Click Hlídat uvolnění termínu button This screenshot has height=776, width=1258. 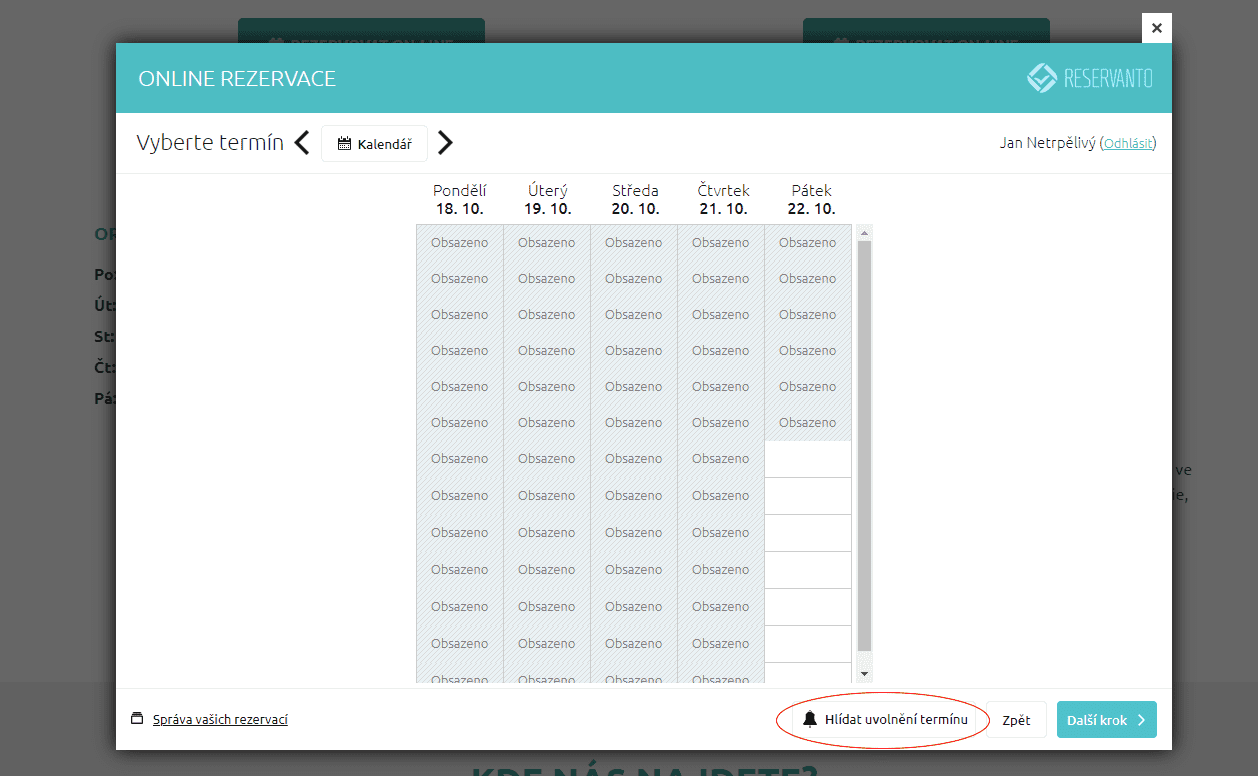coord(884,720)
